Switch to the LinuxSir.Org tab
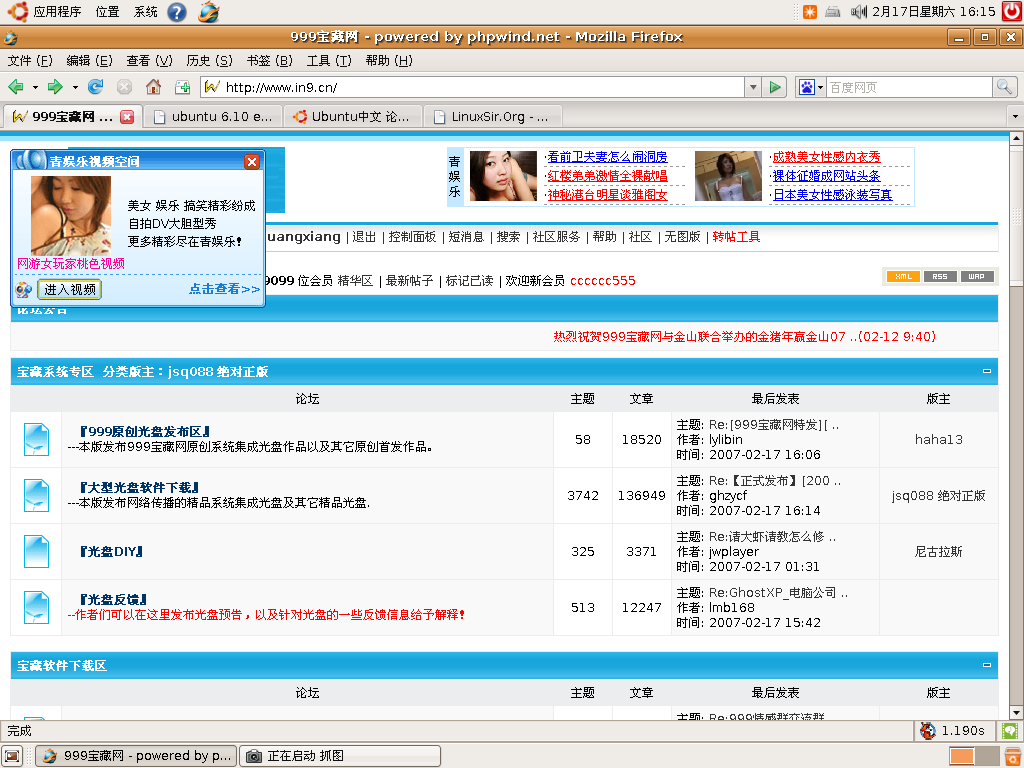 tap(492, 117)
